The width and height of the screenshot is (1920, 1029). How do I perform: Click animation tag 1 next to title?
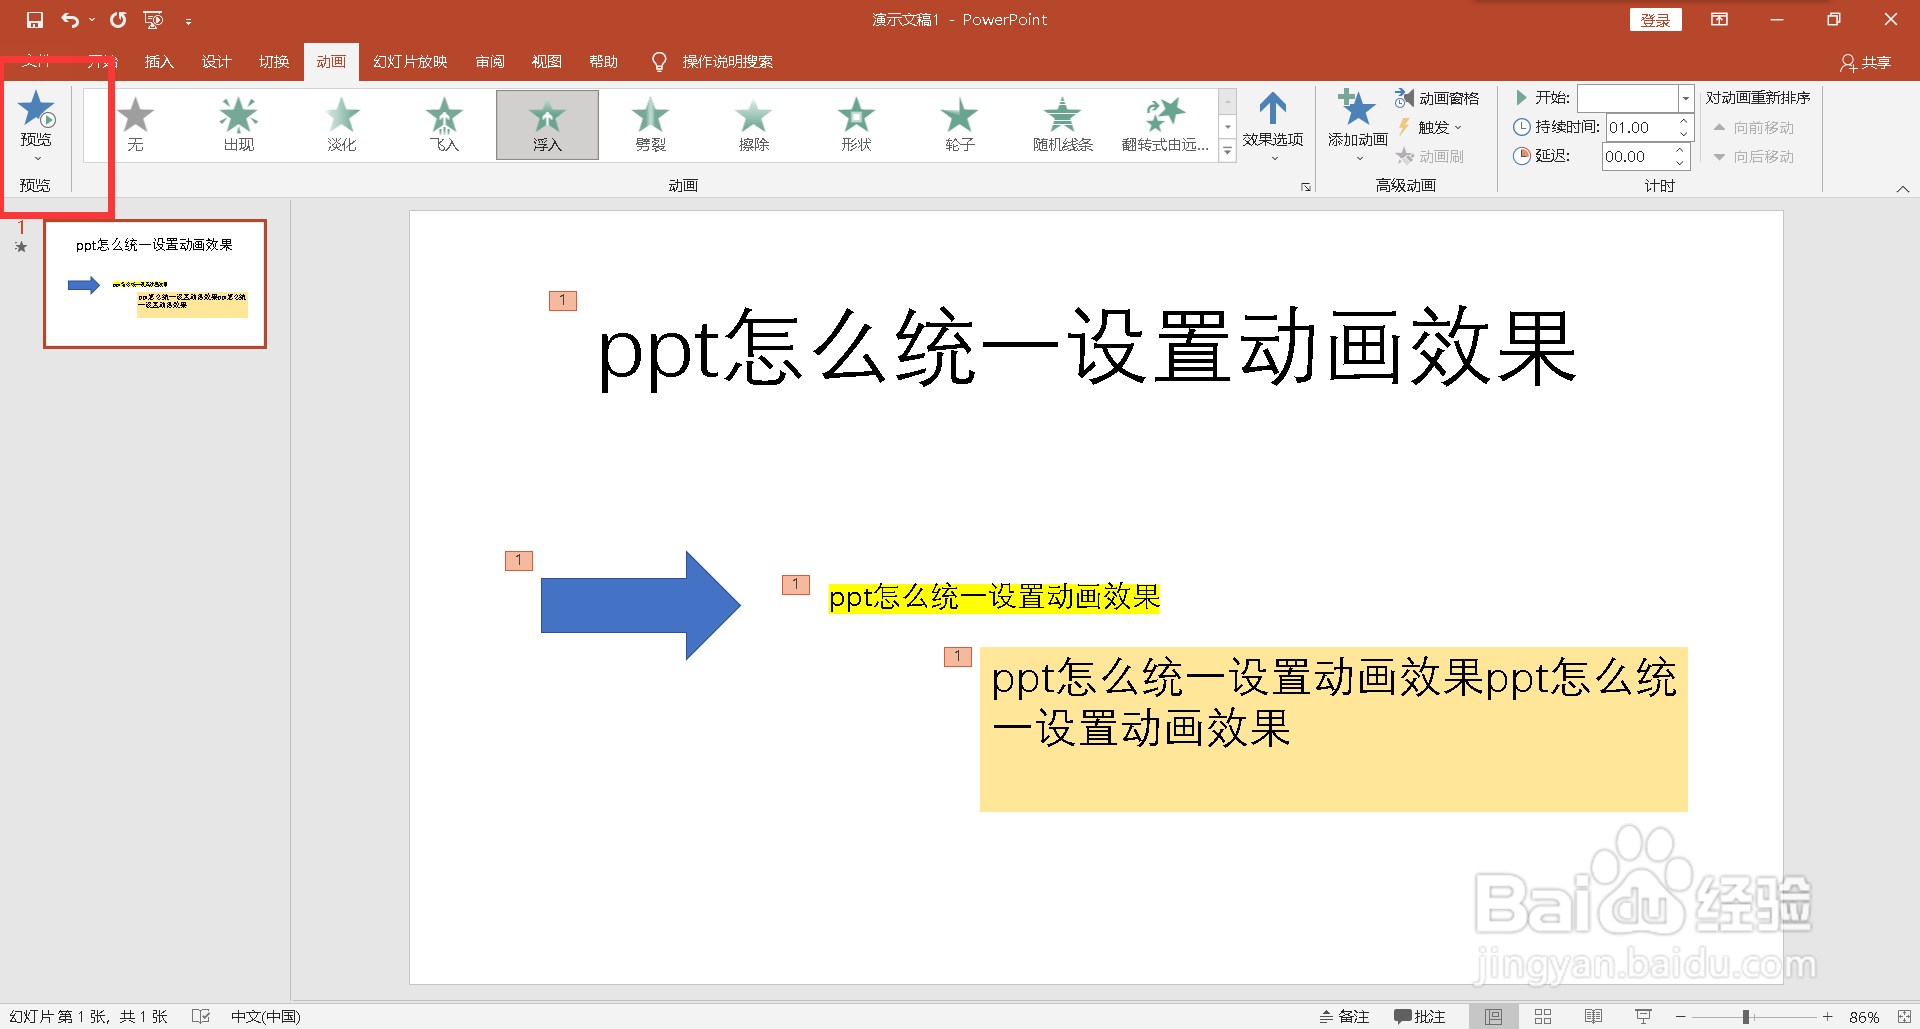[563, 300]
